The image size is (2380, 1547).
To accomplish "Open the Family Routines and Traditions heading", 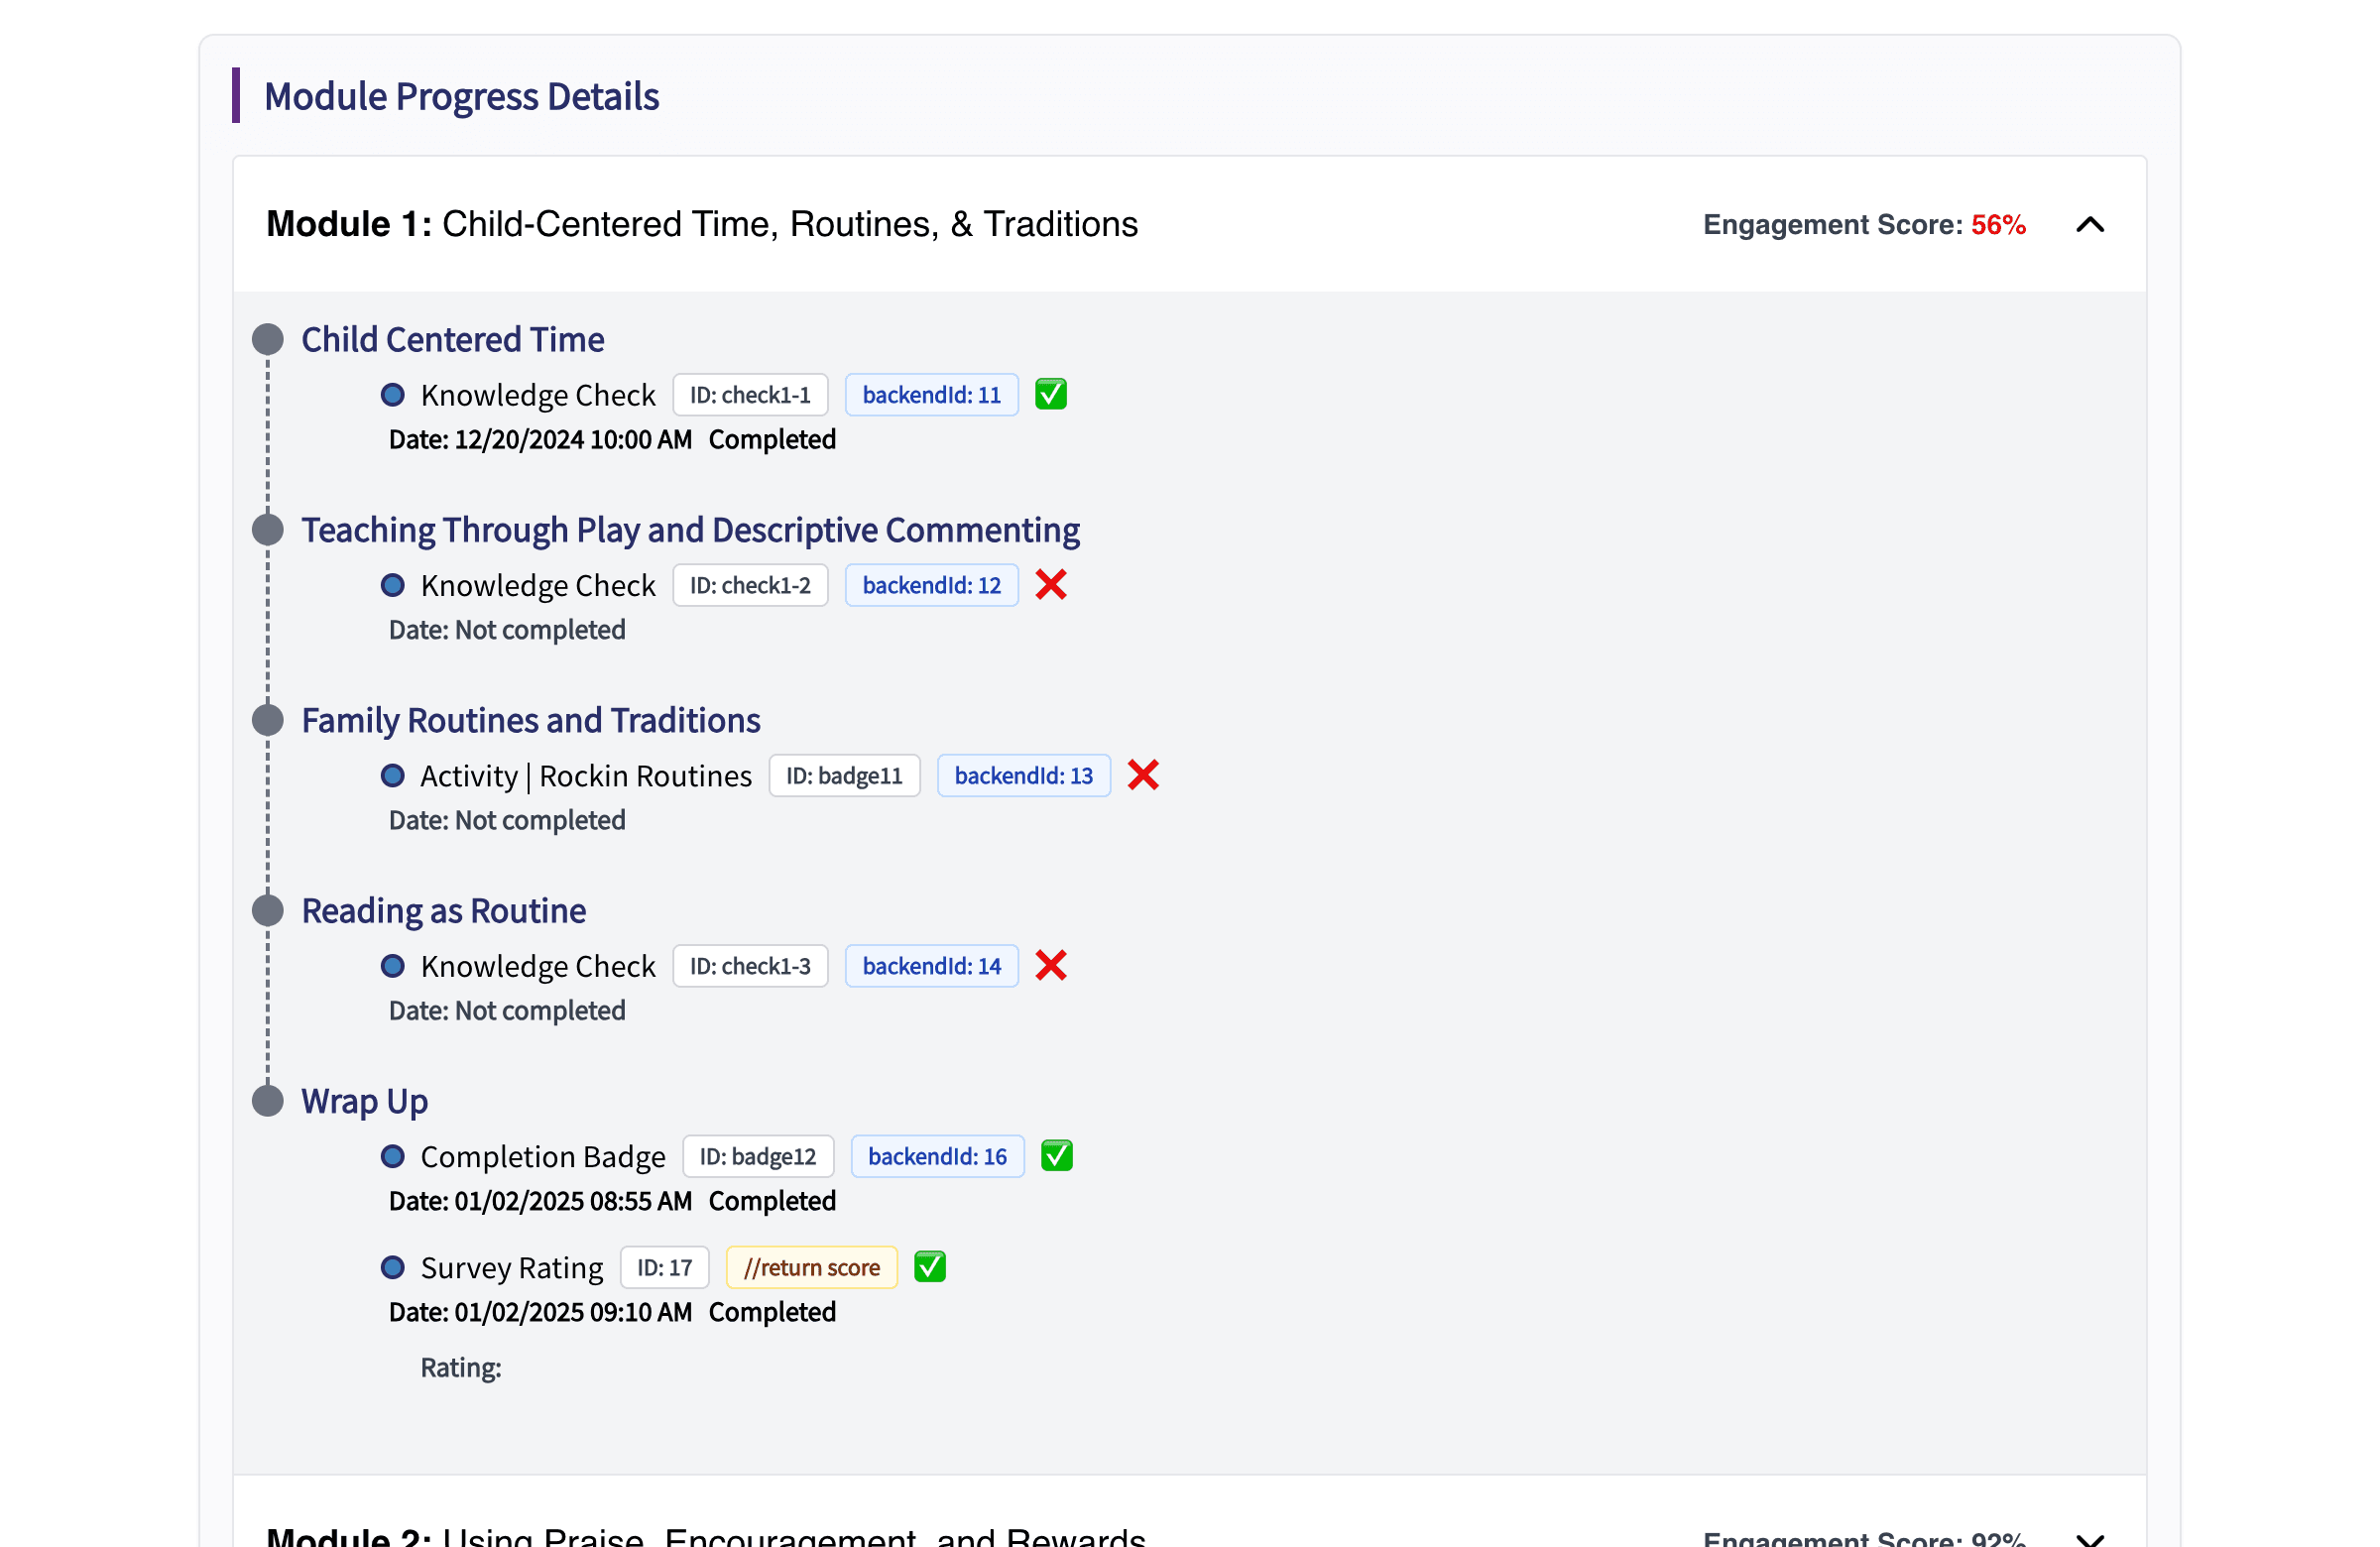I will tap(531, 720).
